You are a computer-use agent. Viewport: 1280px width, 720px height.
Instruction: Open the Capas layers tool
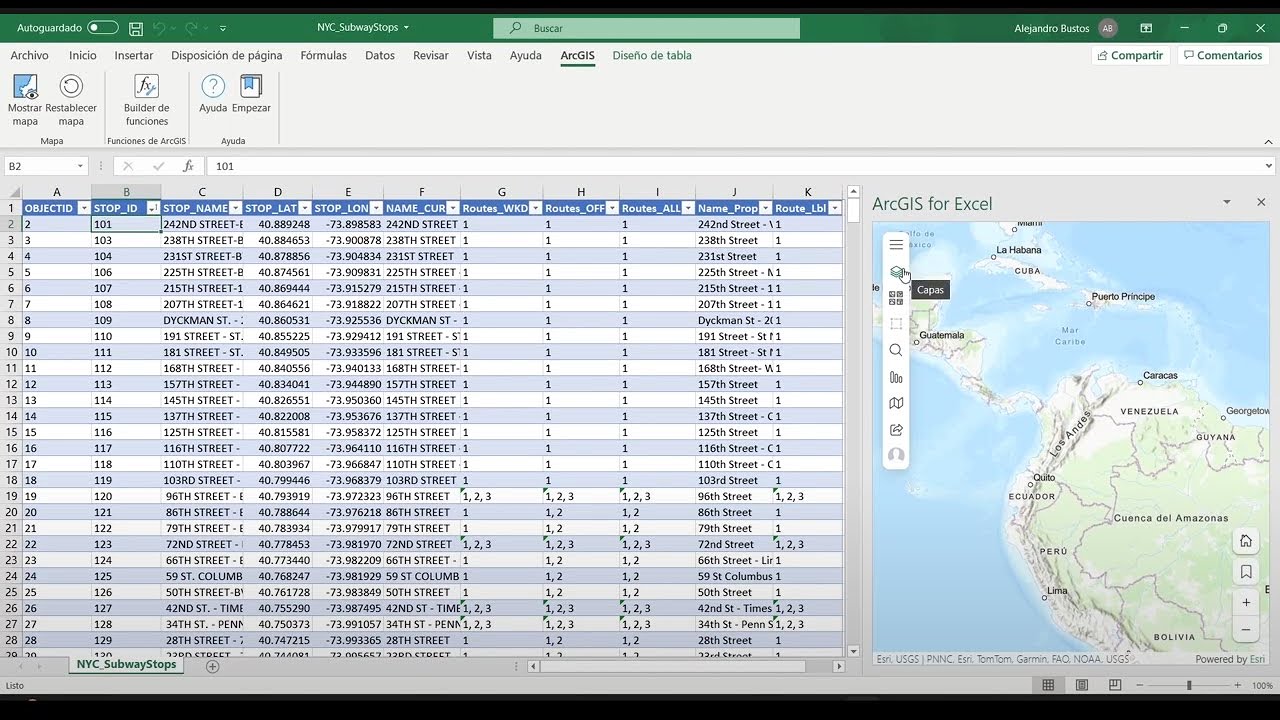896,272
